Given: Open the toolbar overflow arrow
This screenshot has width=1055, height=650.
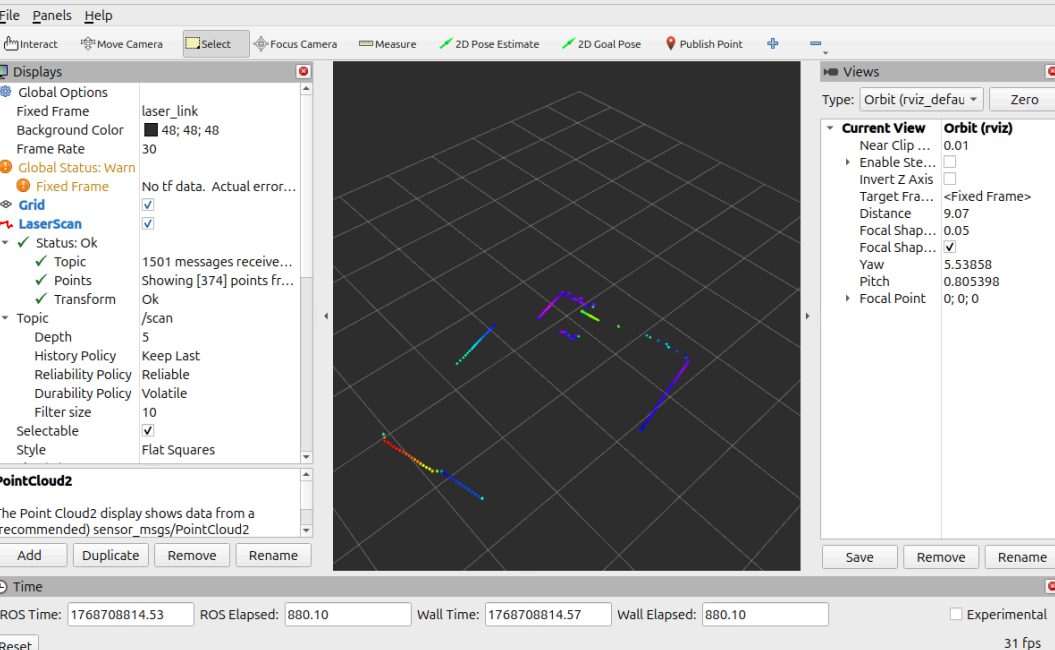Looking at the screenshot, I should [826, 52].
